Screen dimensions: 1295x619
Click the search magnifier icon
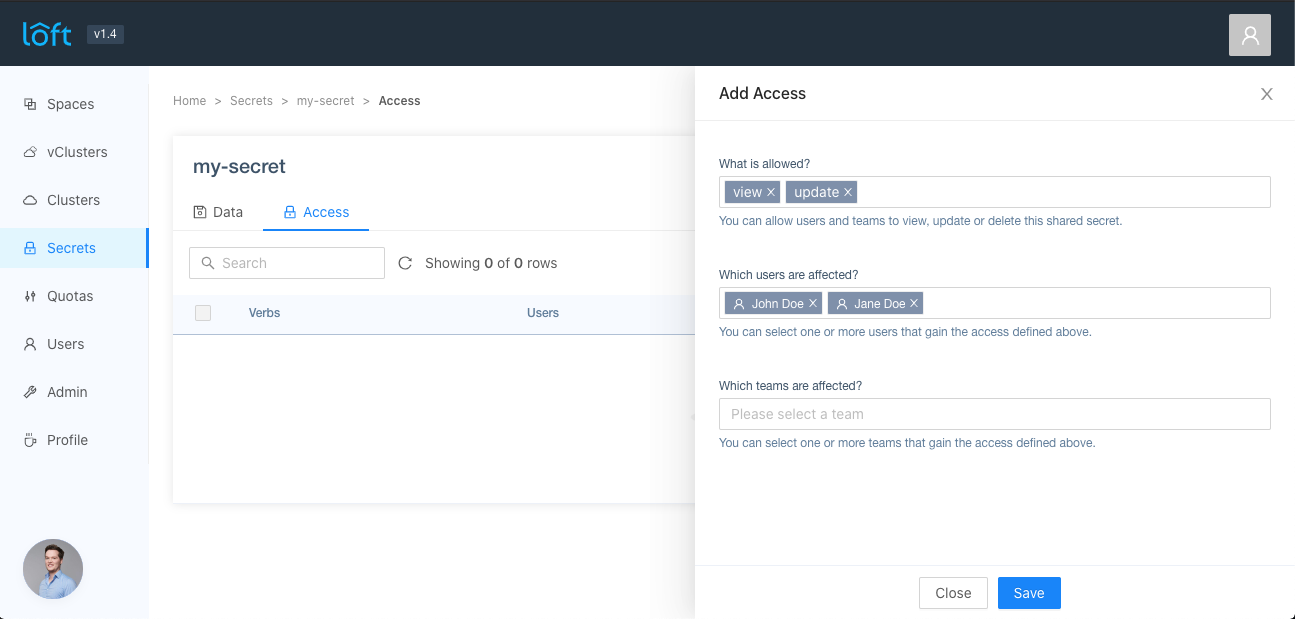pos(208,263)
